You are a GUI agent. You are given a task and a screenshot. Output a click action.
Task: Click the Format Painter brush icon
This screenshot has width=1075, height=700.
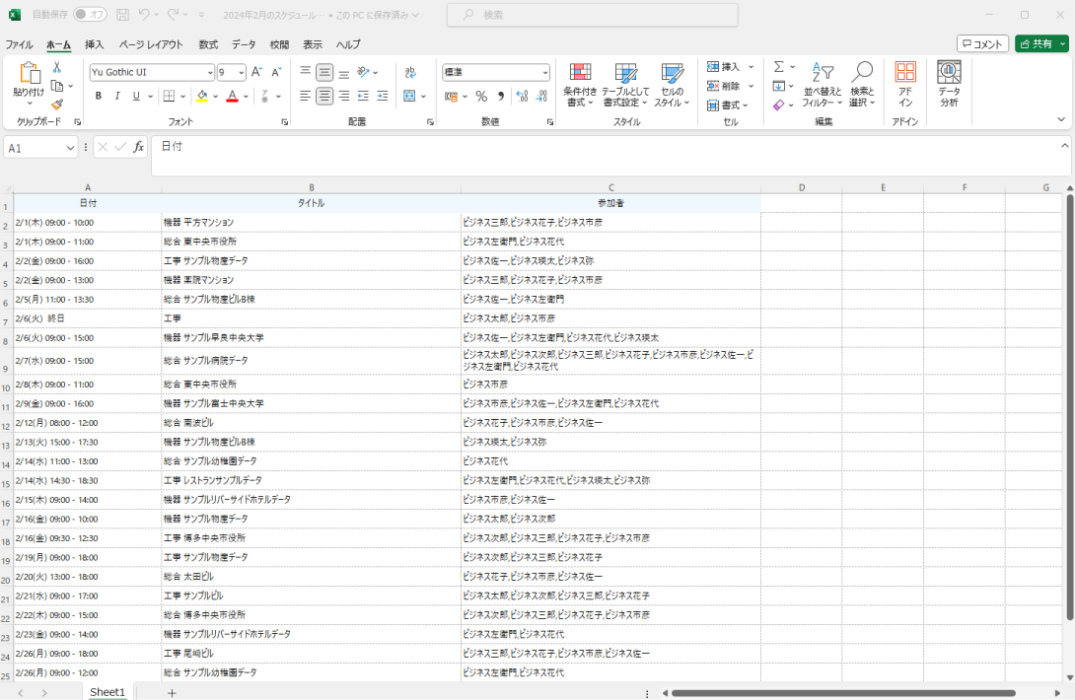point(57,104)
